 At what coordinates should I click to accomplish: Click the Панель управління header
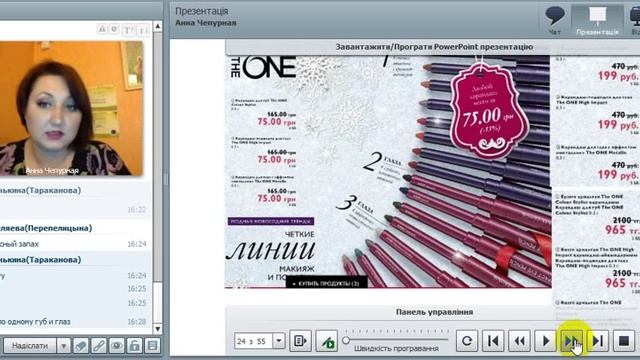pyautogui.click(x=434, y=312)
